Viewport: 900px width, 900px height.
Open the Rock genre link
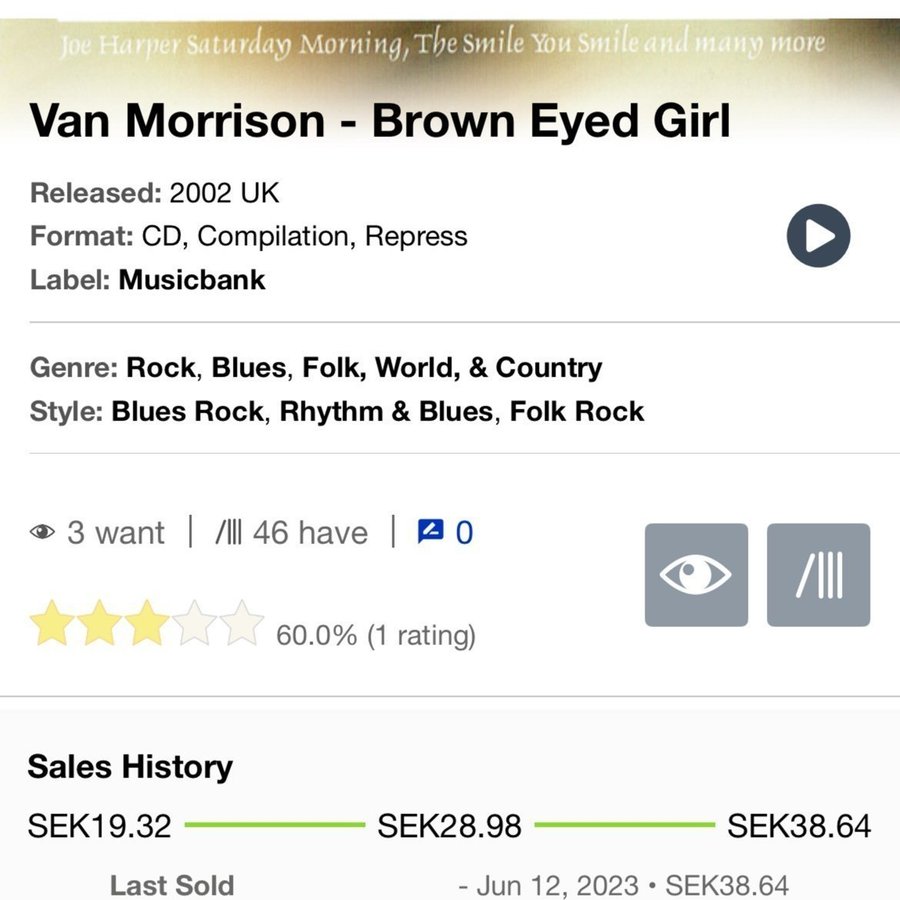[161, 367]
